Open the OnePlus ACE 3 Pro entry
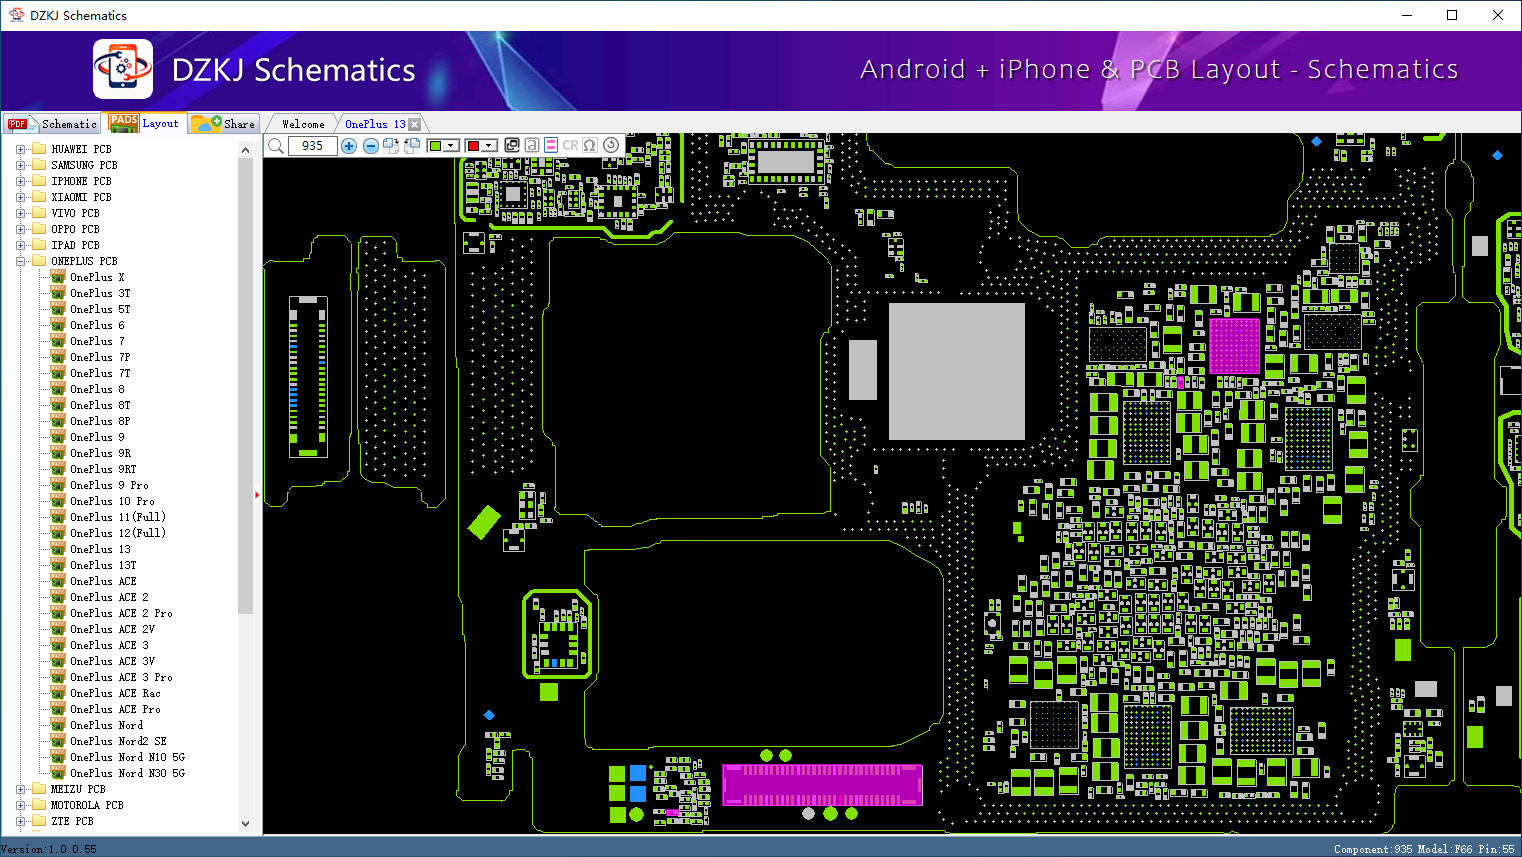 point(121,677)
